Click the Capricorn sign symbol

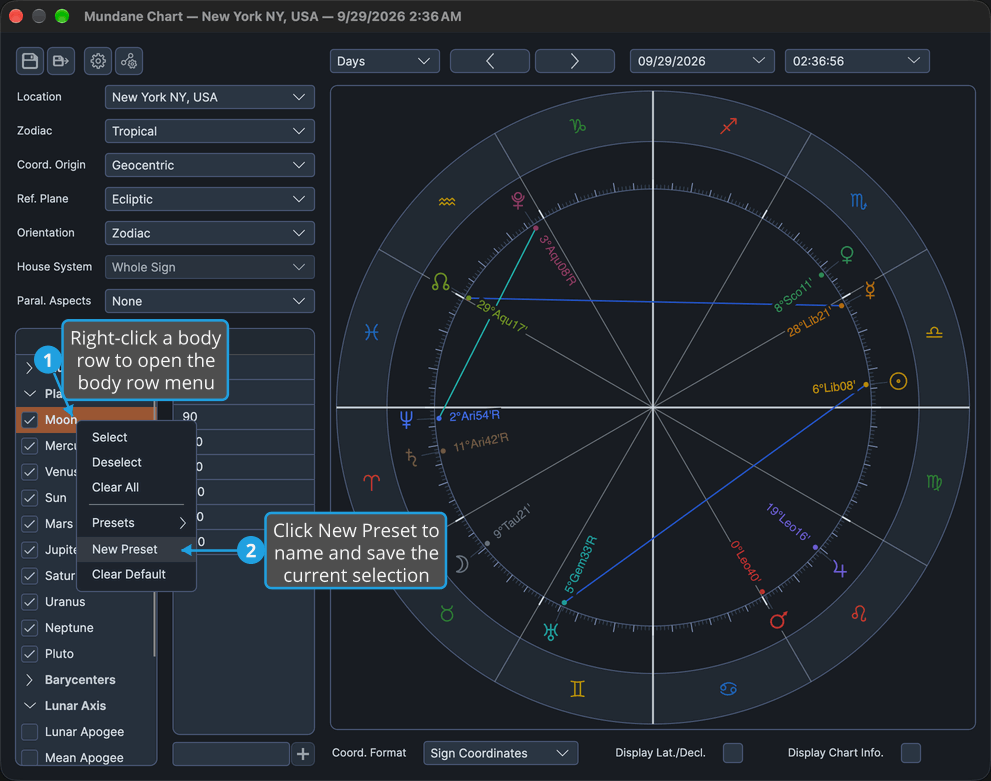[578, 126]
